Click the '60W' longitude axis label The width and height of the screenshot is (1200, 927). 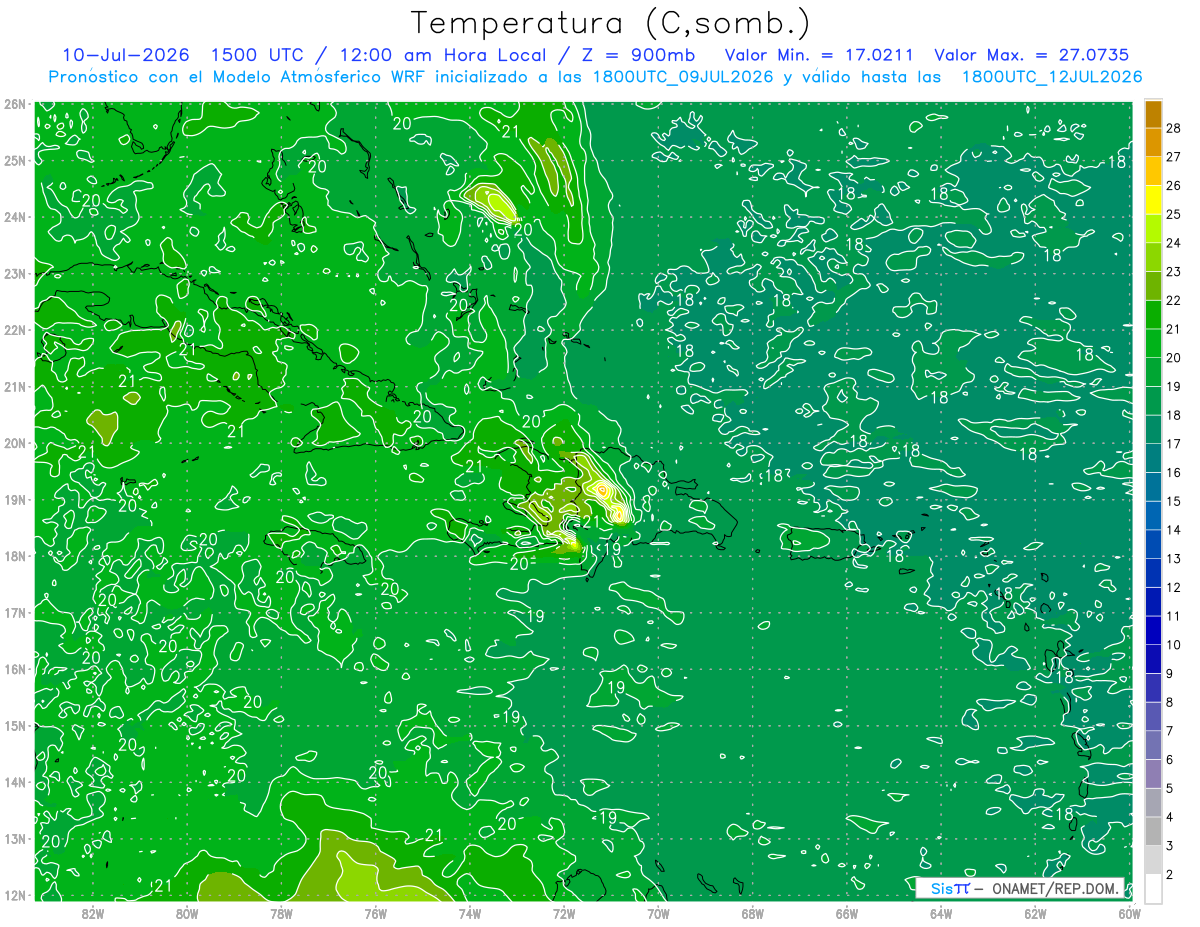pyautogui.click(x=1129, y=913)
